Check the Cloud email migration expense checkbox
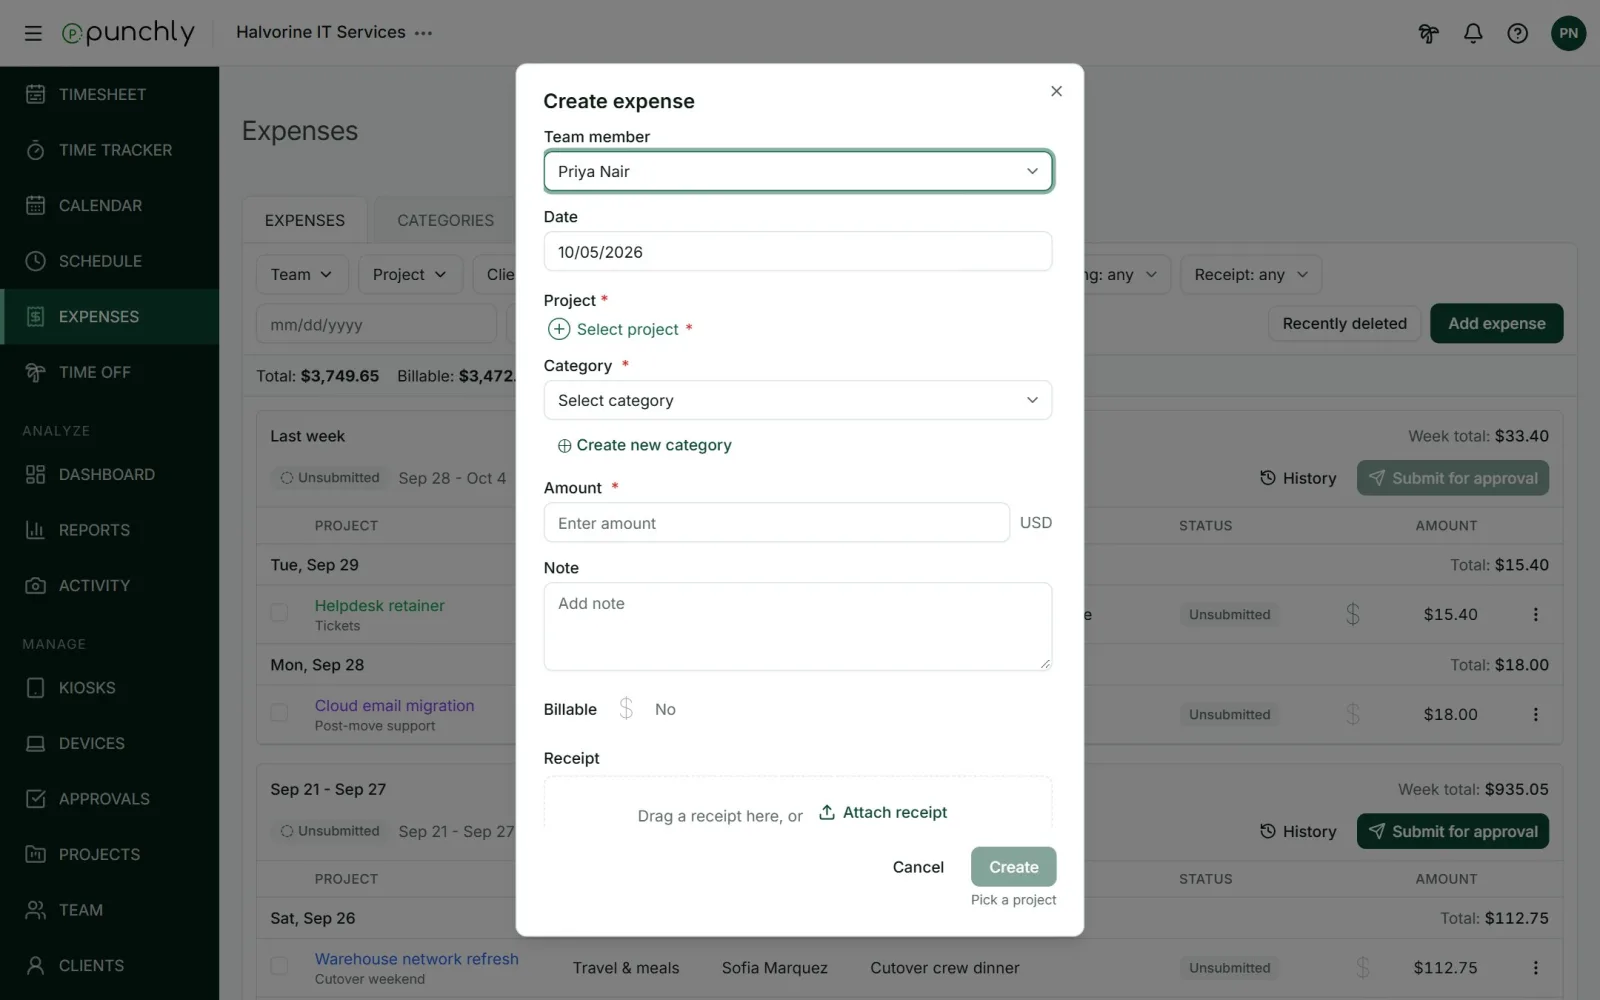The width and height of the screenshot is (1600, 1000). [279, 712]
